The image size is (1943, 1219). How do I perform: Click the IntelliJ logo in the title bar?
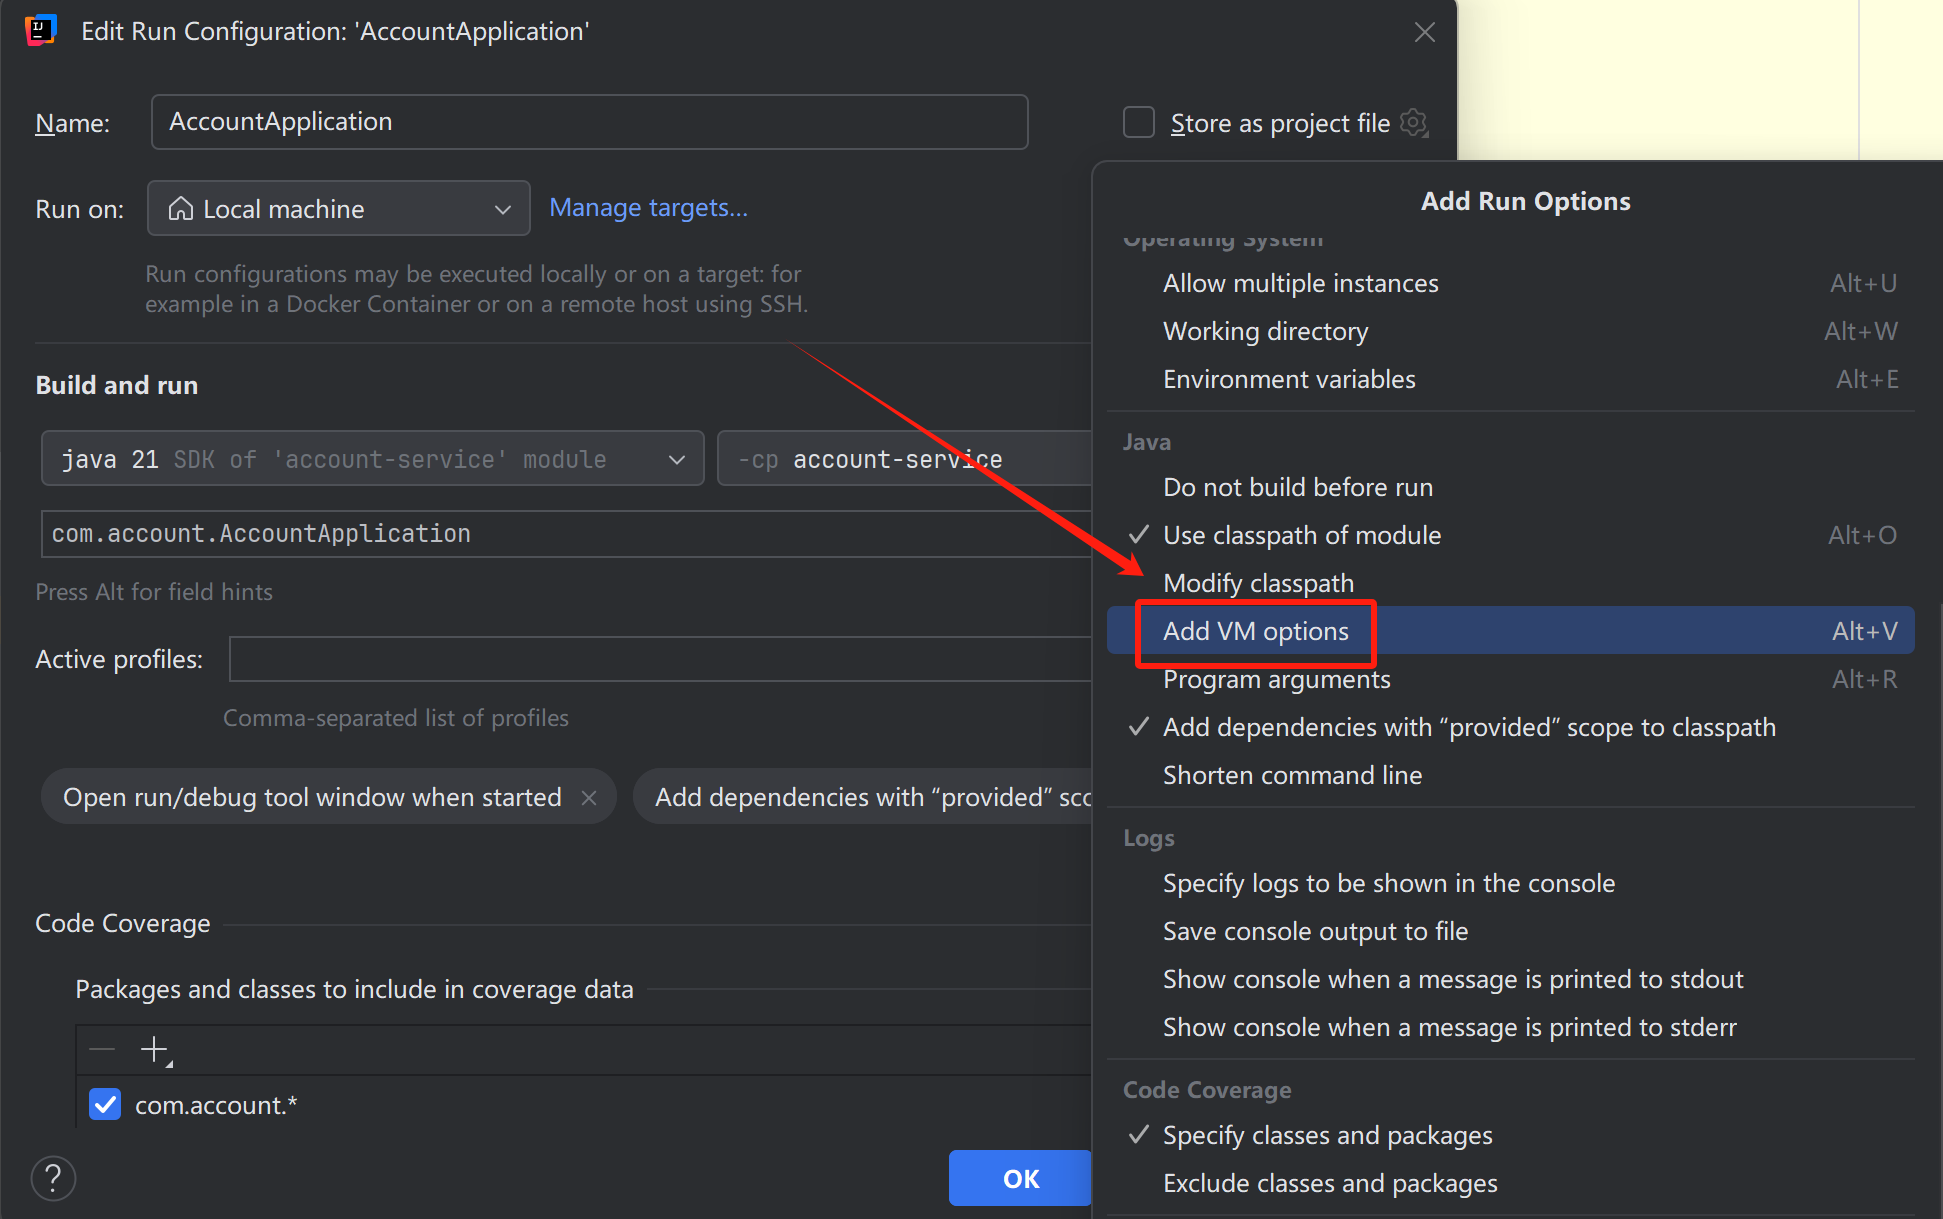[x=40, y=31]
